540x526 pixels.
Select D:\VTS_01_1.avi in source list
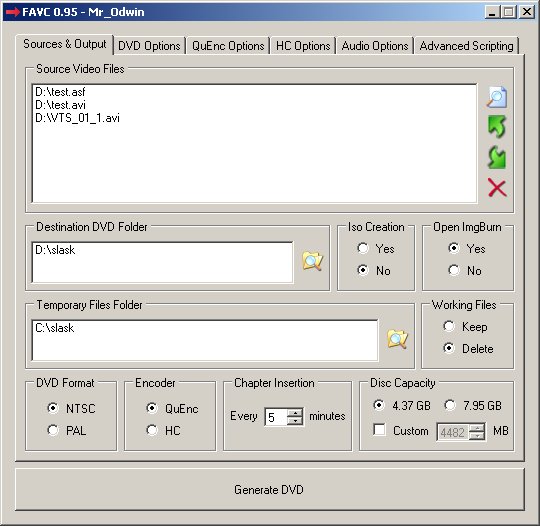coord(77,118)
